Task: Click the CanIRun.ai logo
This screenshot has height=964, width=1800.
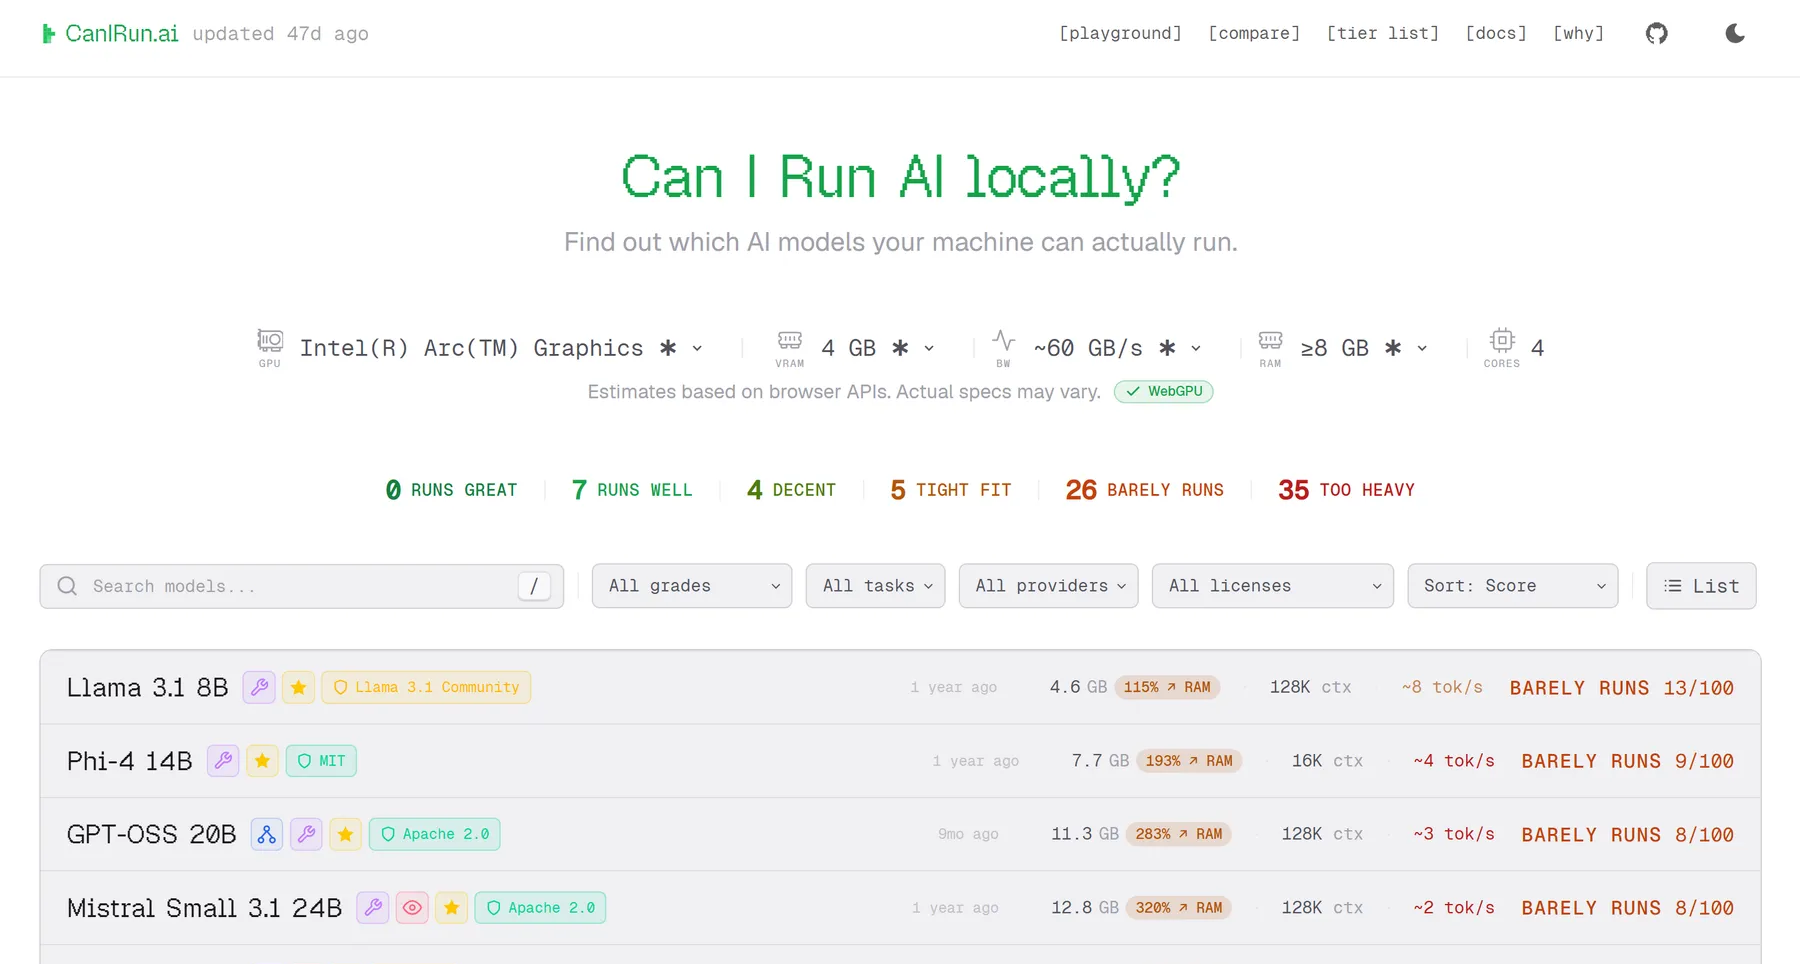Action: 110,33
